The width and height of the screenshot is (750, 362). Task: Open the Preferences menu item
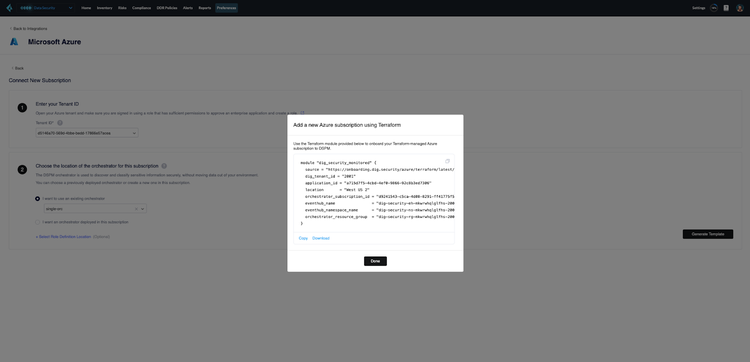(226, 8)
